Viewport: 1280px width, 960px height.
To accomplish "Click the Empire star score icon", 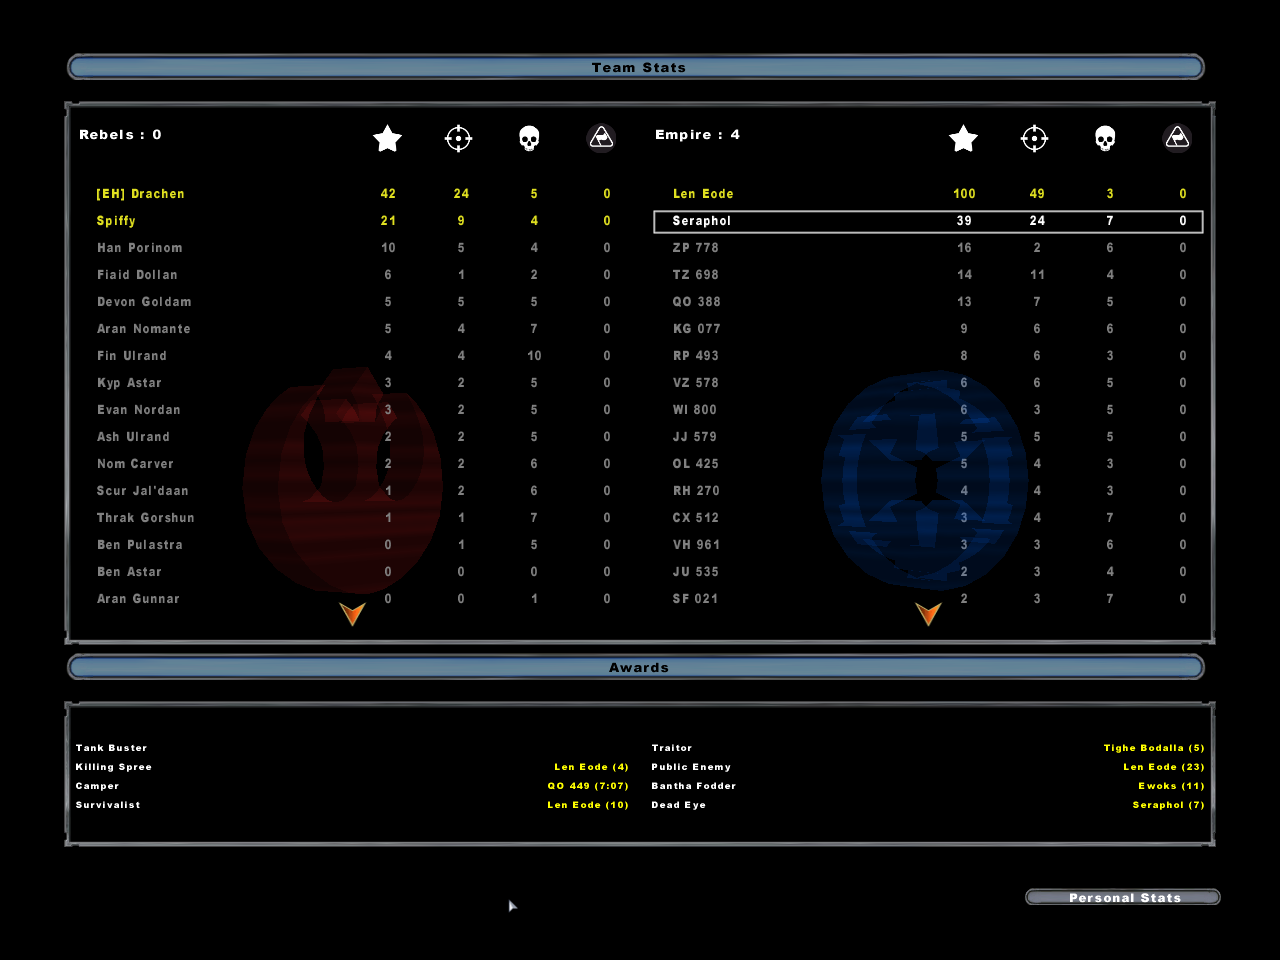I will (963, 138).
